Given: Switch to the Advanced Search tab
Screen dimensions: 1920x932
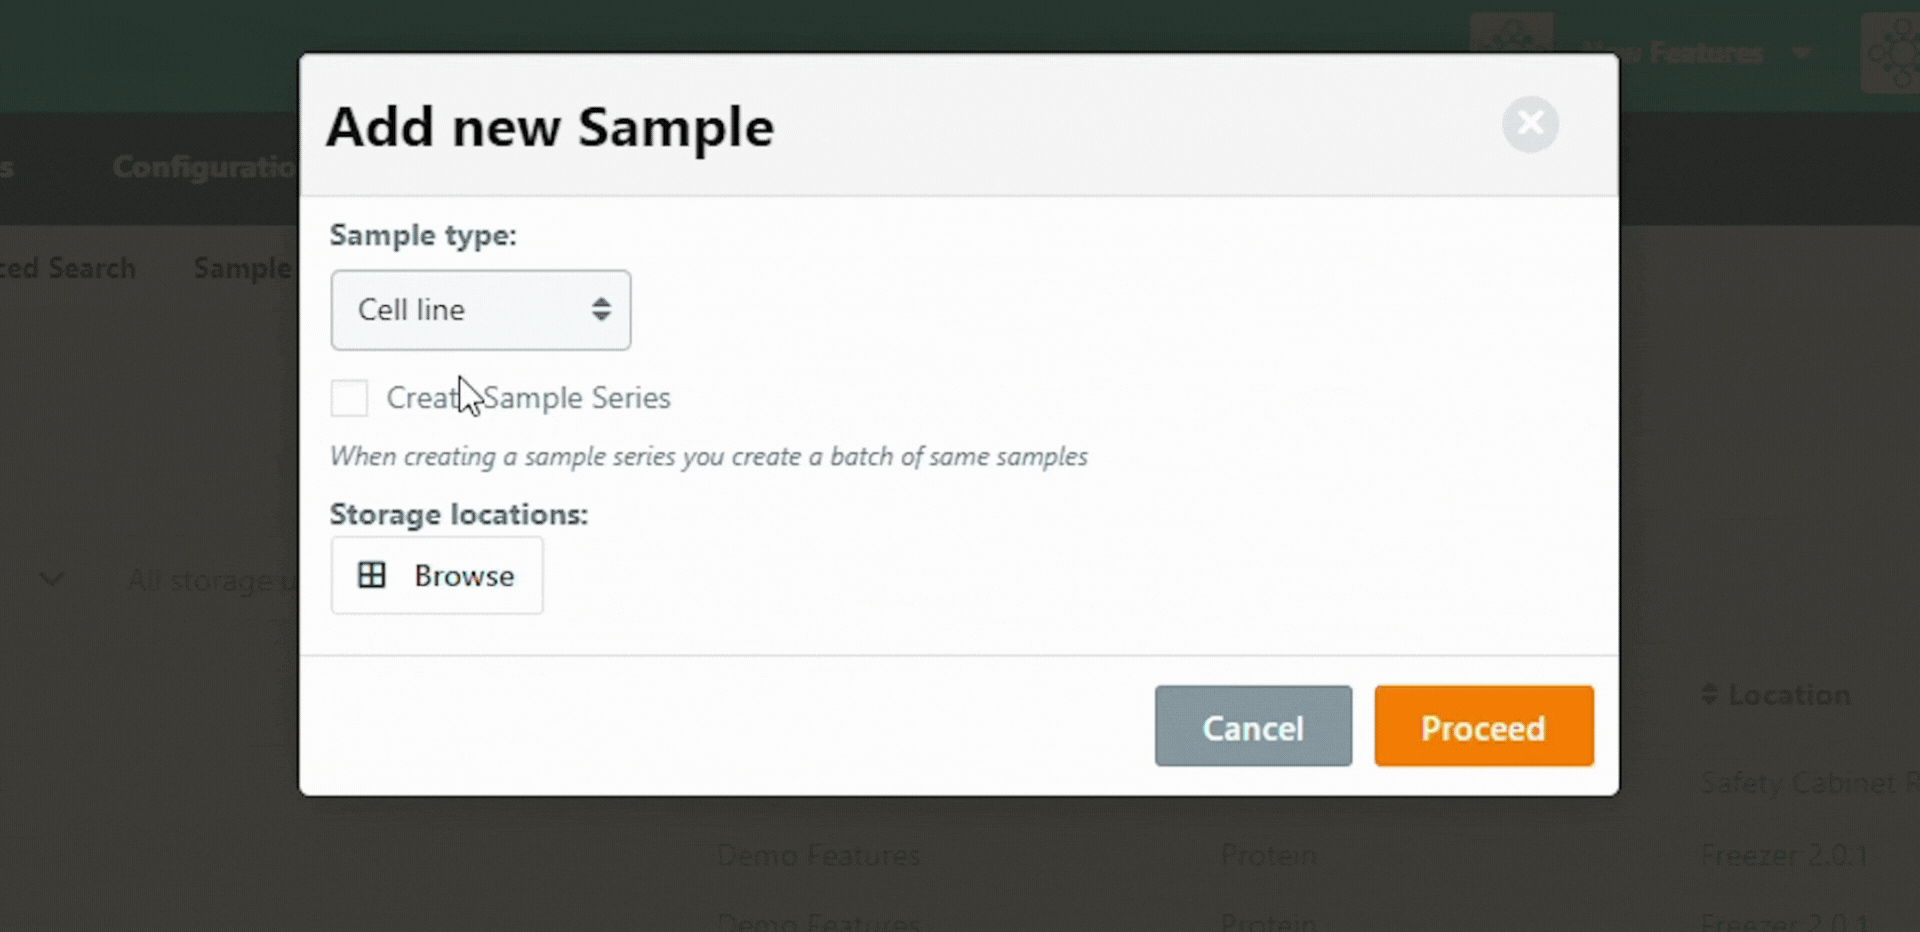Looking at the screenshot, I should [67, 268].
